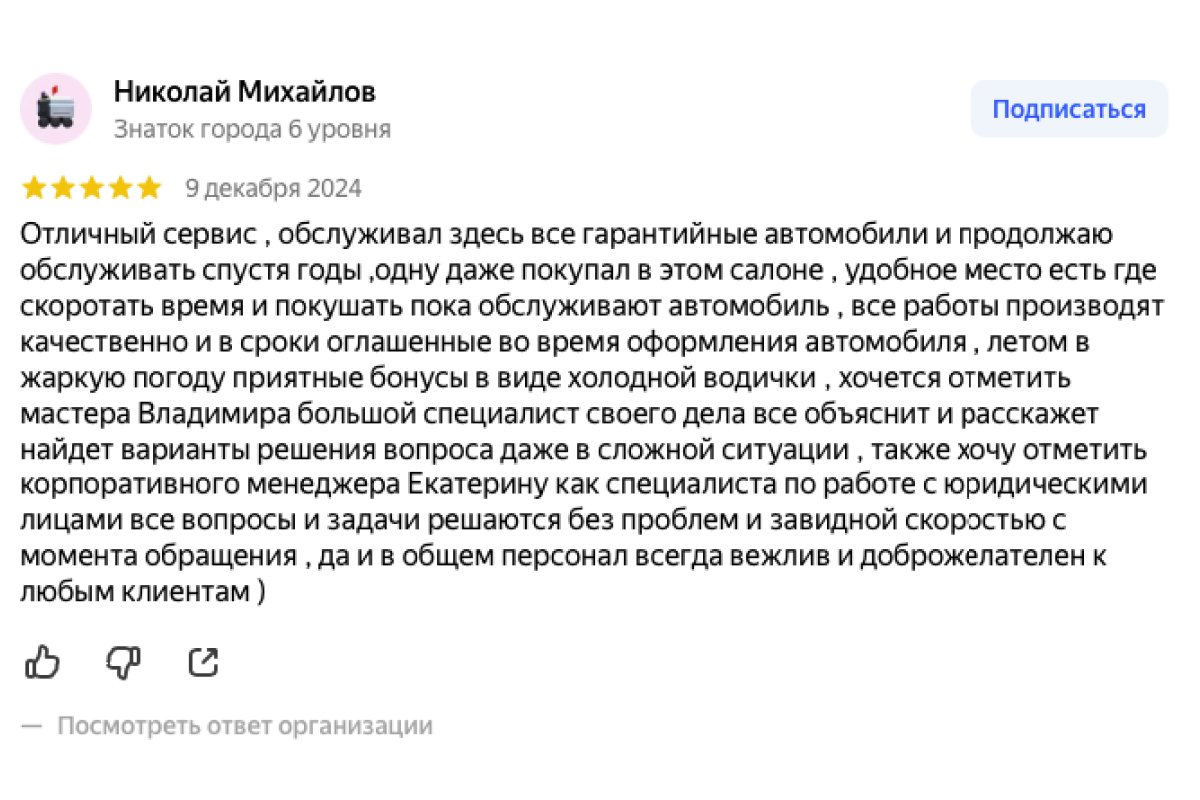The image size is (1200, 800).
Task: Click the first yellow rating star
Action: 34,188
